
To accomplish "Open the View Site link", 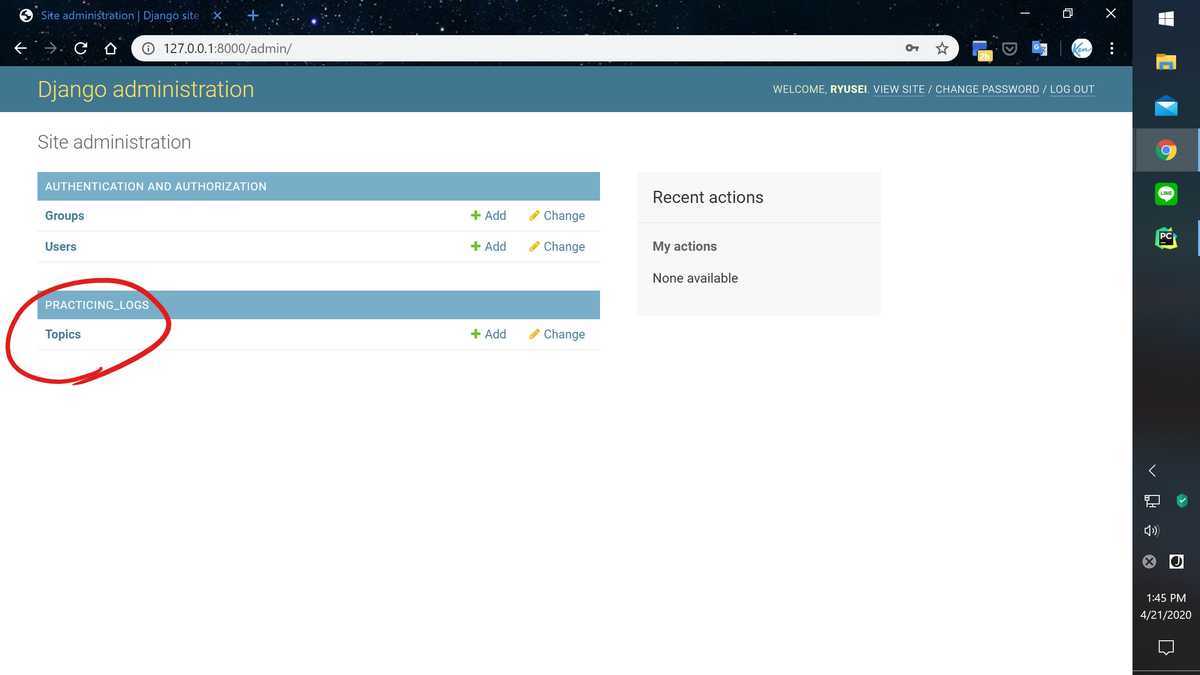I will (899, 89).
